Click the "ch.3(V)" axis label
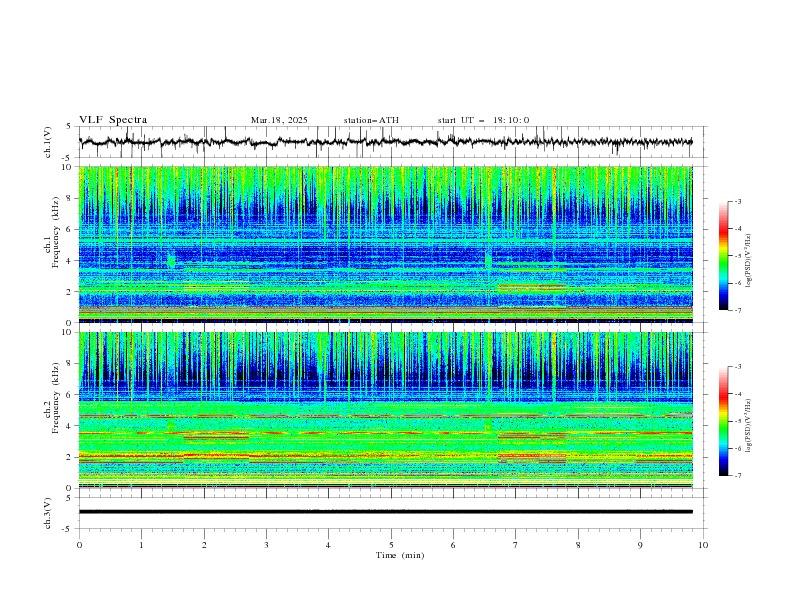Image resolution: width=792 pixels, height=612 pixels. click(48, 513)
